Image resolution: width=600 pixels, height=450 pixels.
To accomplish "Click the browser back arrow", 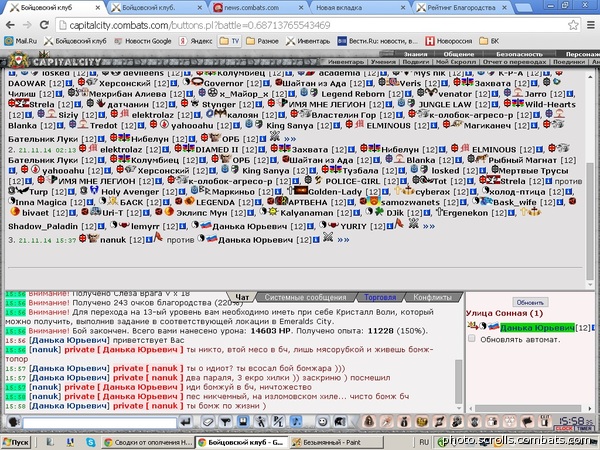I will coord(10,25).
